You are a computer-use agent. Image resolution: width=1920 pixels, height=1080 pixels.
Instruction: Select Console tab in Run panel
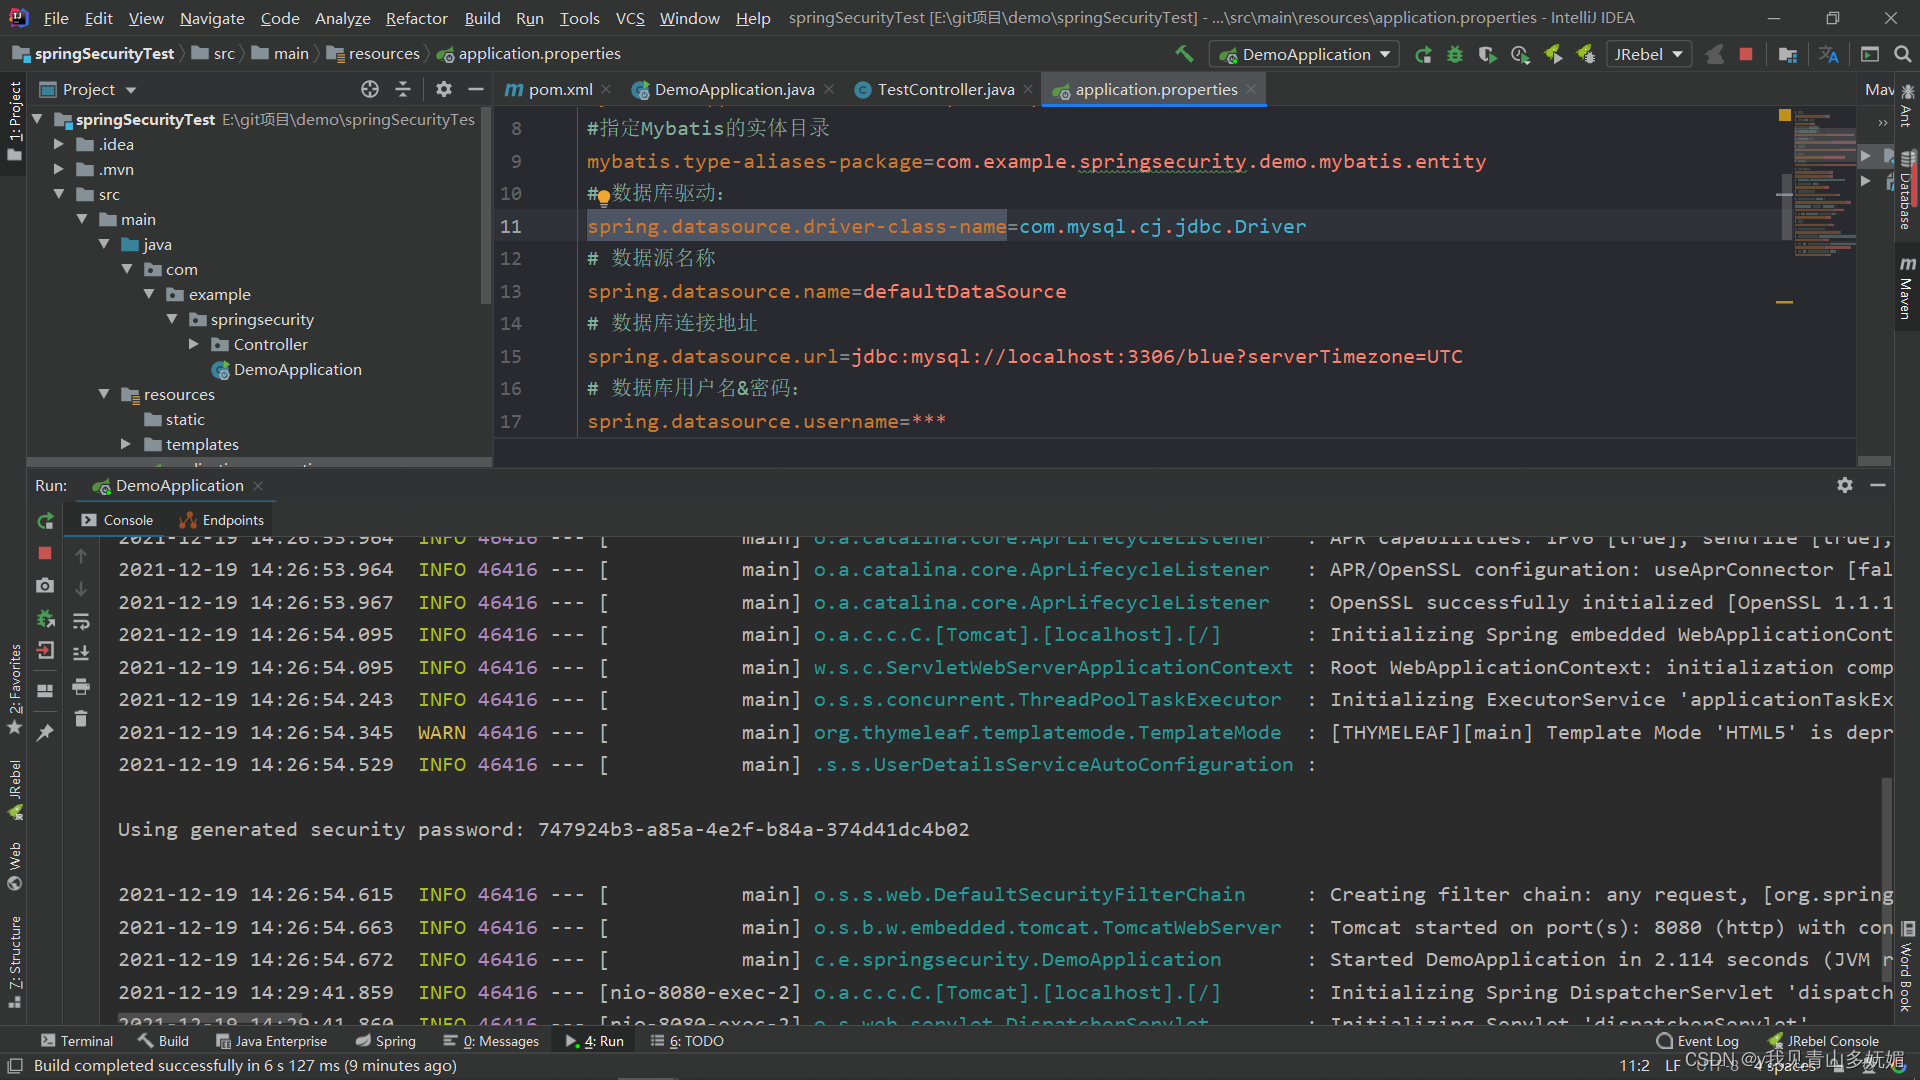[117, 520]
